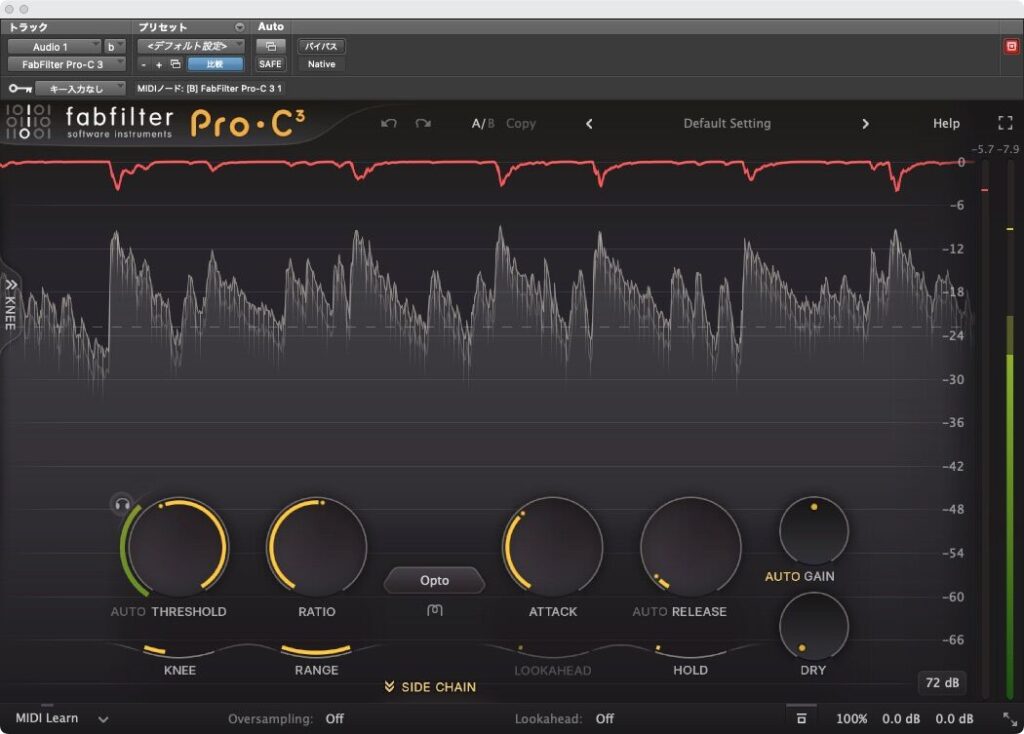
Task: Open the Help menu
Action: [946, 123]
